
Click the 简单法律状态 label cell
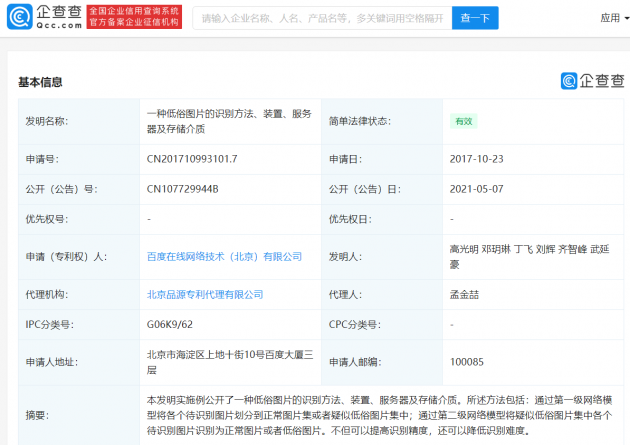(x=382, y=121)
